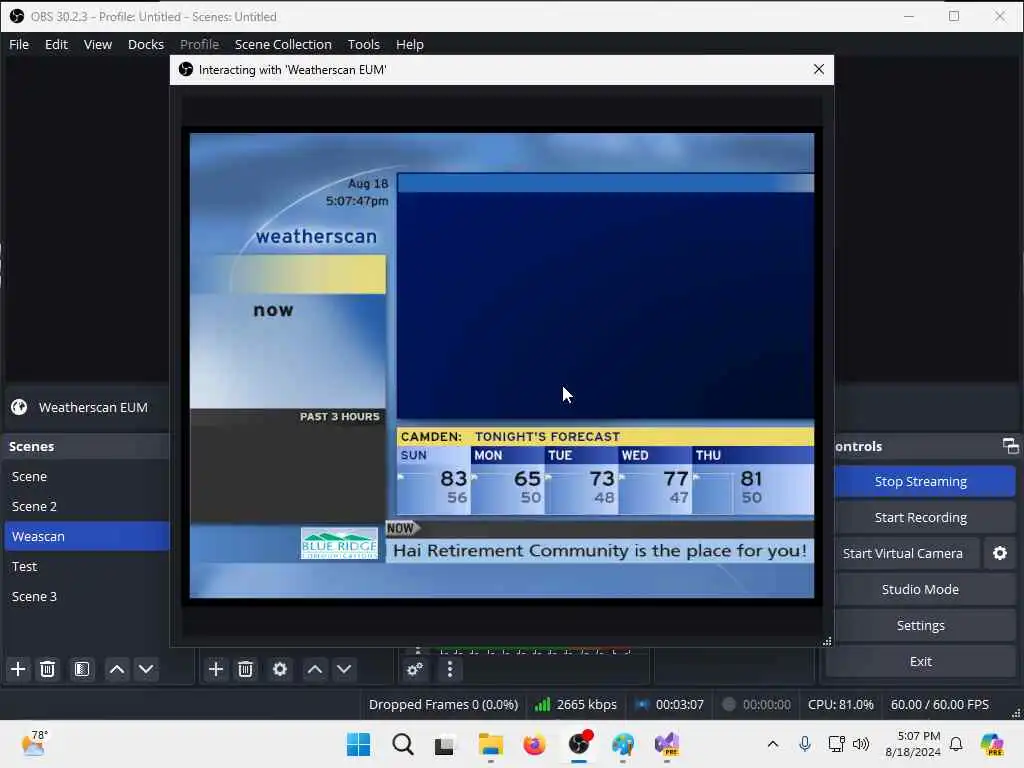
Task: Click the CPU: 81.0% status text
Action: tap(840, 705)
